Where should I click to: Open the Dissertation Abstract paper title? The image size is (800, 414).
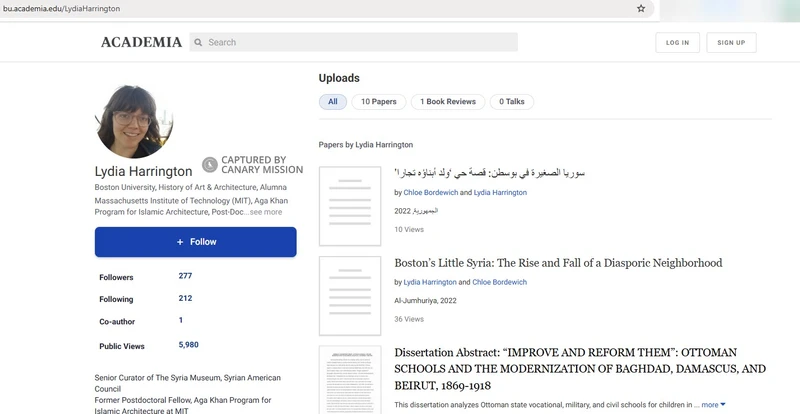[x=580, y=369]
